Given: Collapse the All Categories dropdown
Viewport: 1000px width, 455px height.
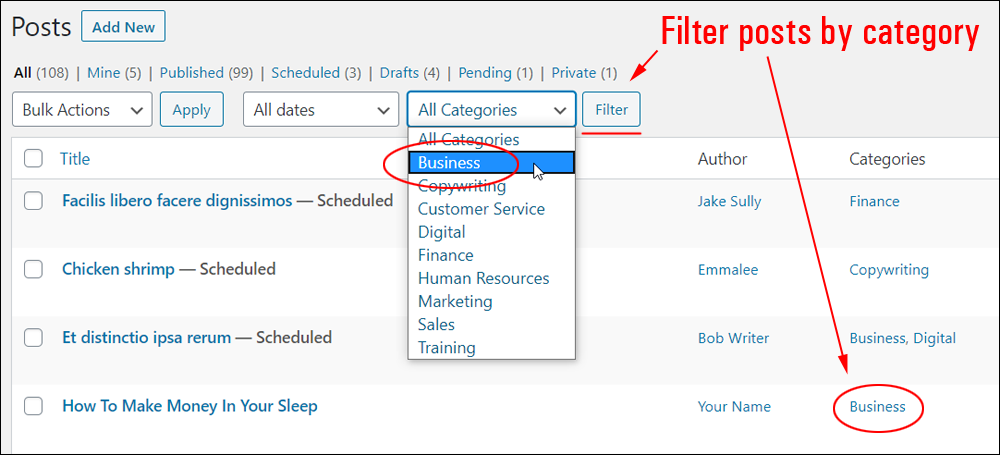Looking at the screenshot, I should (492, 110).
